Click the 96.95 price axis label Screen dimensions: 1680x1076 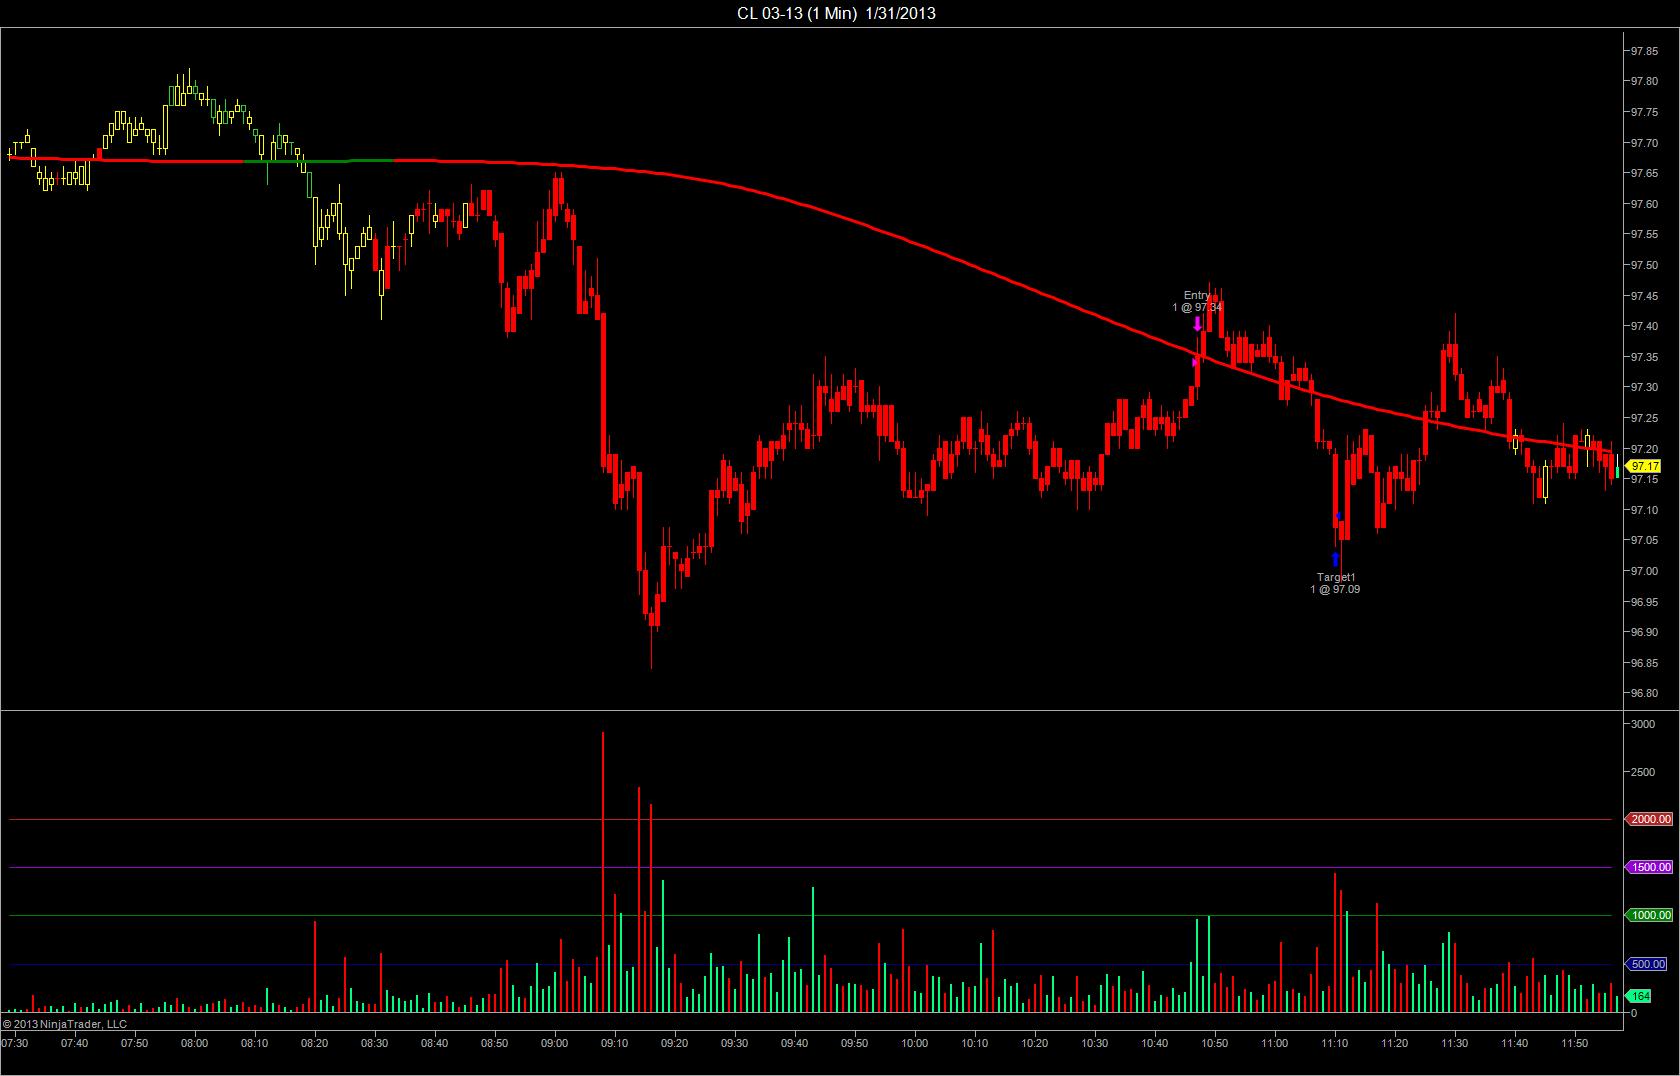[x=1644, y=602]
